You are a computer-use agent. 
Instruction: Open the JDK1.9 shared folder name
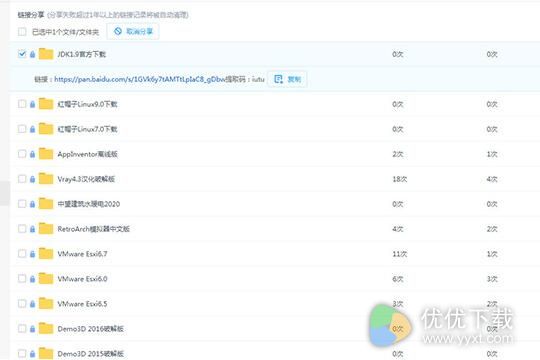pos(82,54)
